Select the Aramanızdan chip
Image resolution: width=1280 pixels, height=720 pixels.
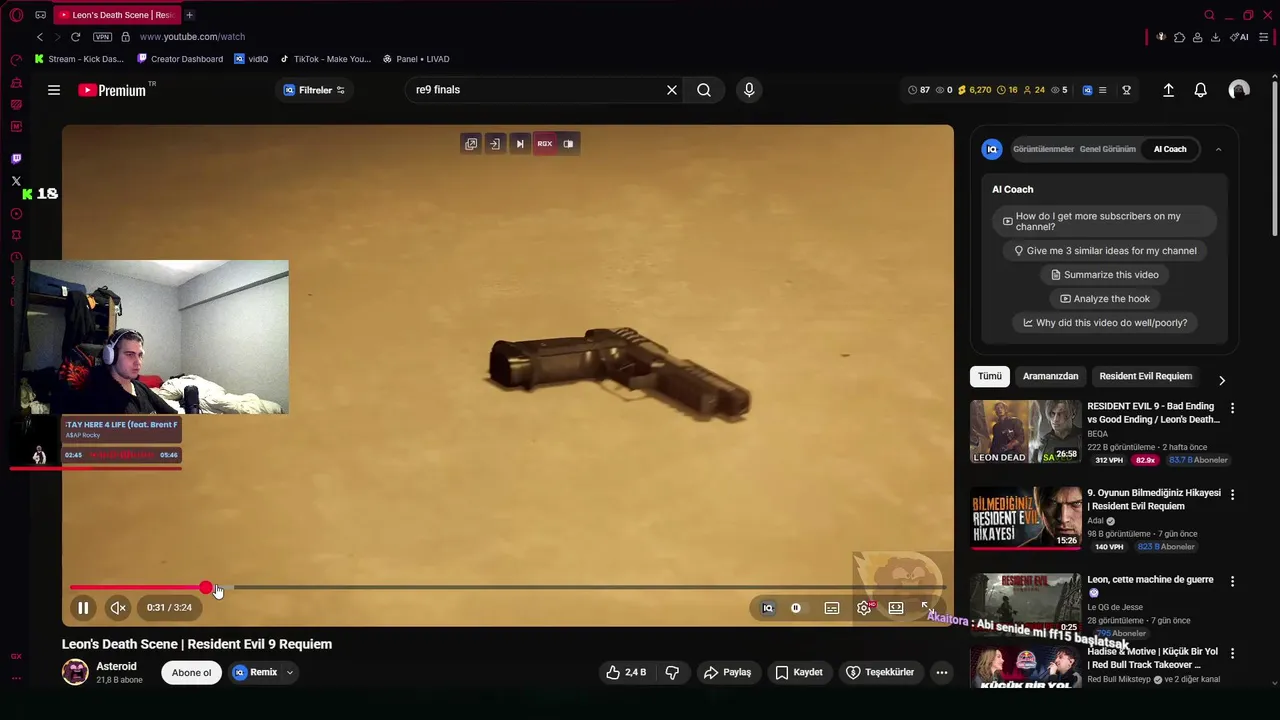pyautogui.click(x=1050, y=376)
